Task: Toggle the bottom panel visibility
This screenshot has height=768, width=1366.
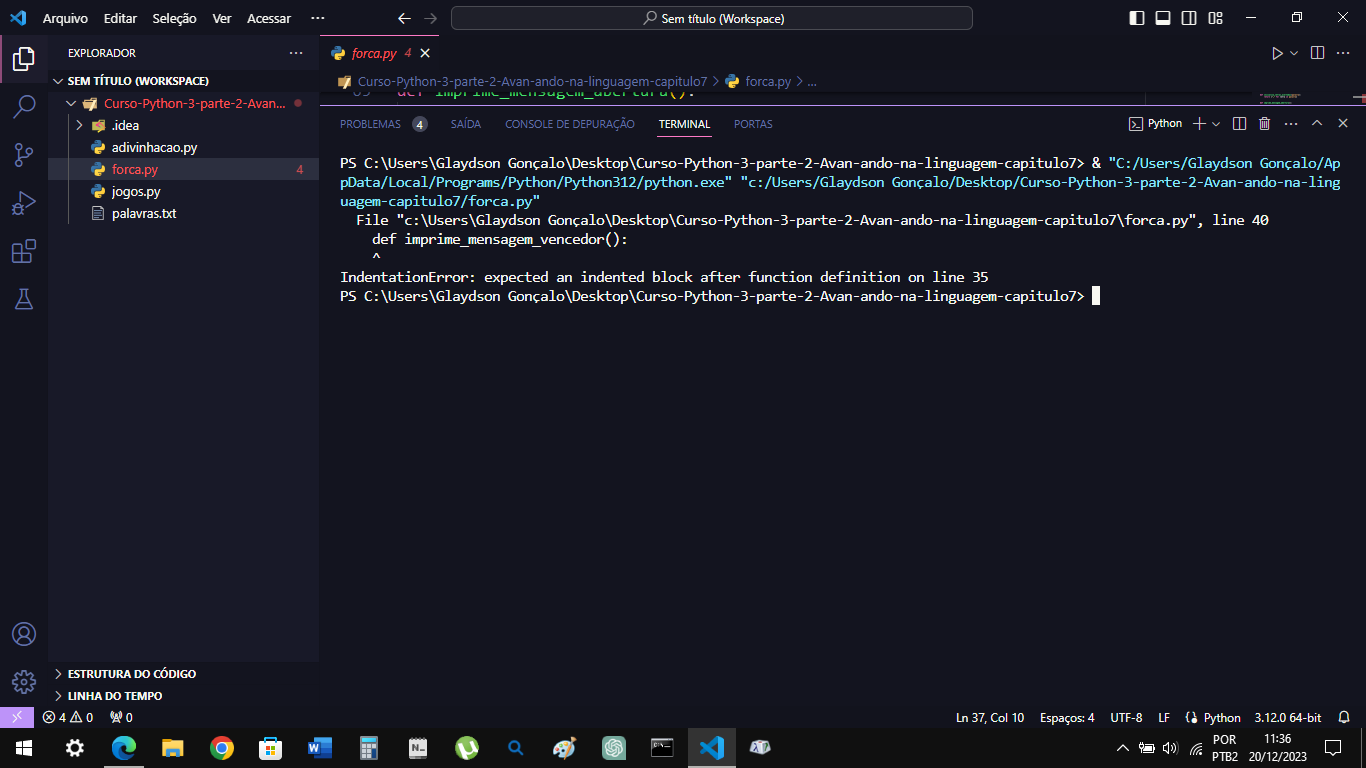Action: [1163, 18]
